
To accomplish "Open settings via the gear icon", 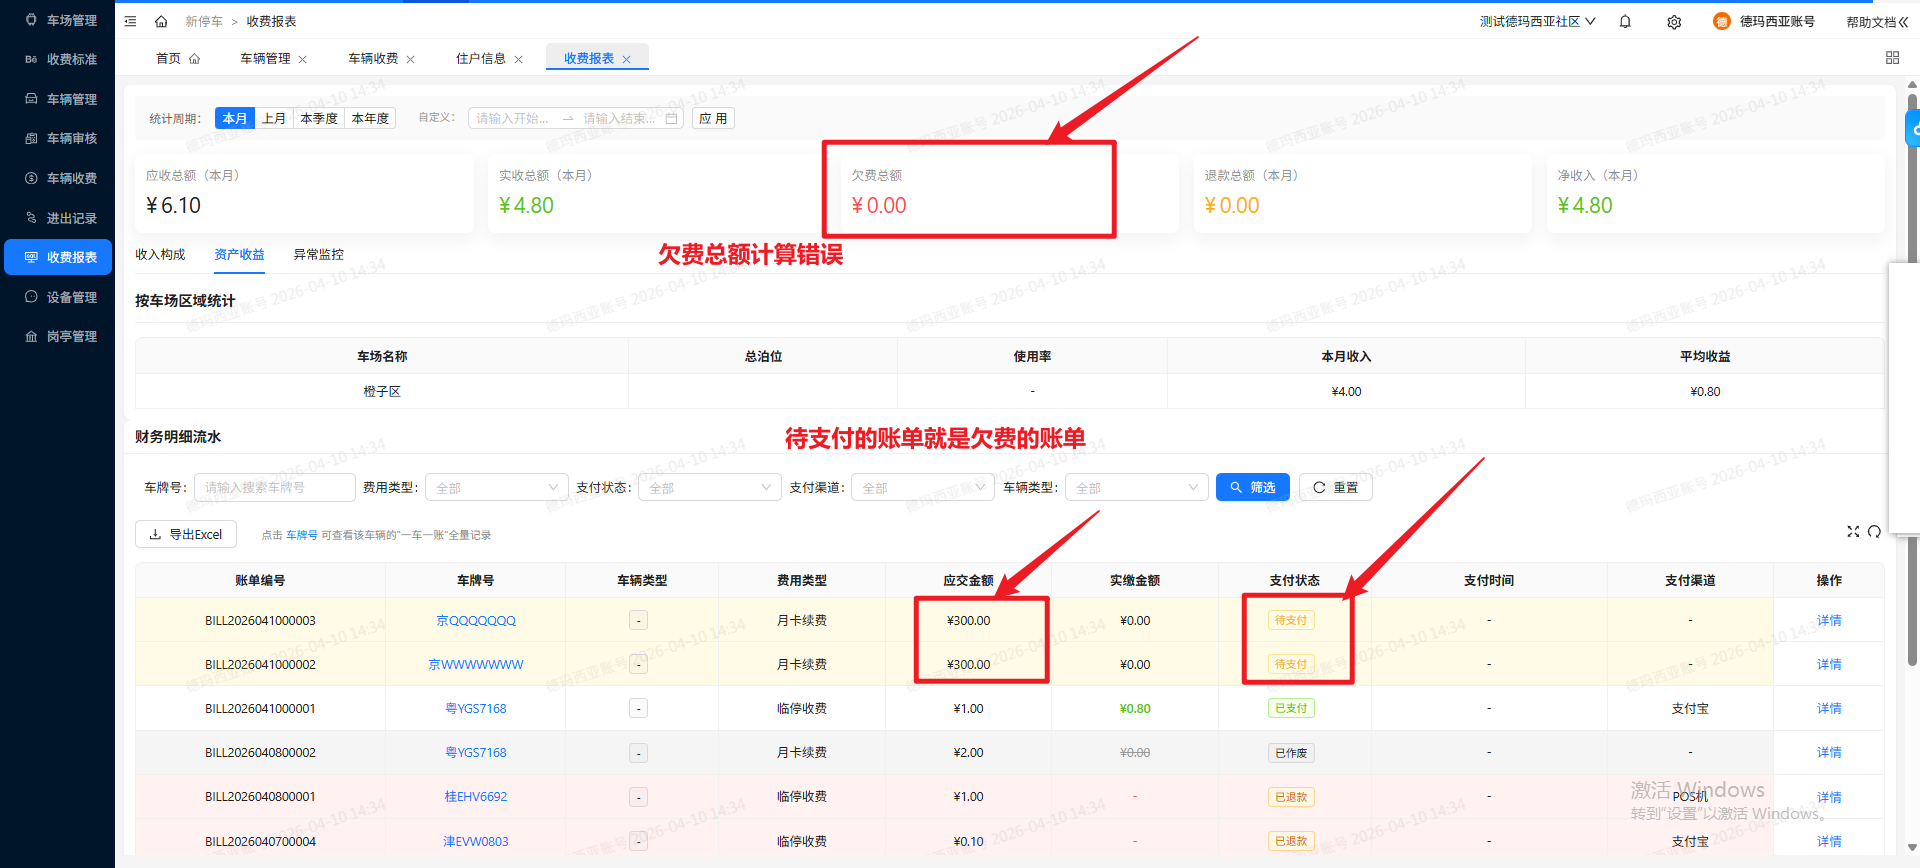I will click(1674, 22).
